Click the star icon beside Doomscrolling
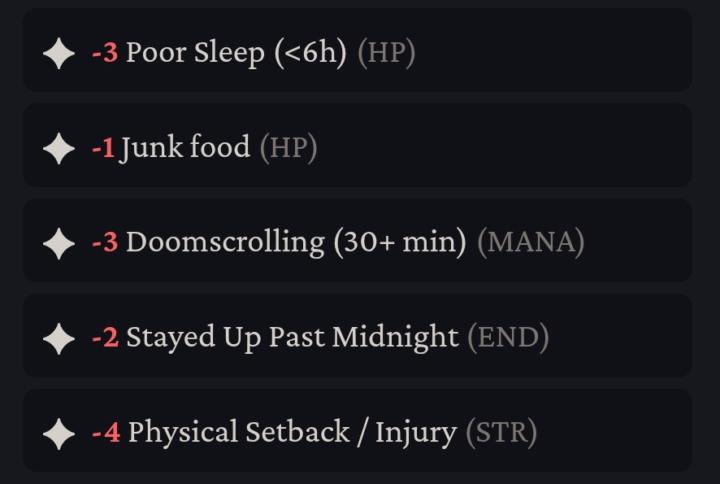The height and width of the screenshot is (484, 720). (59, 243)
